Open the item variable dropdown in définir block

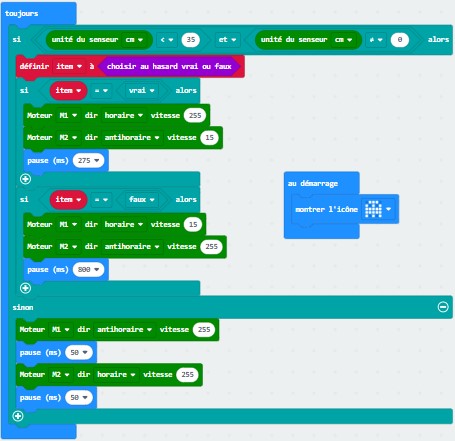point(69,66)
